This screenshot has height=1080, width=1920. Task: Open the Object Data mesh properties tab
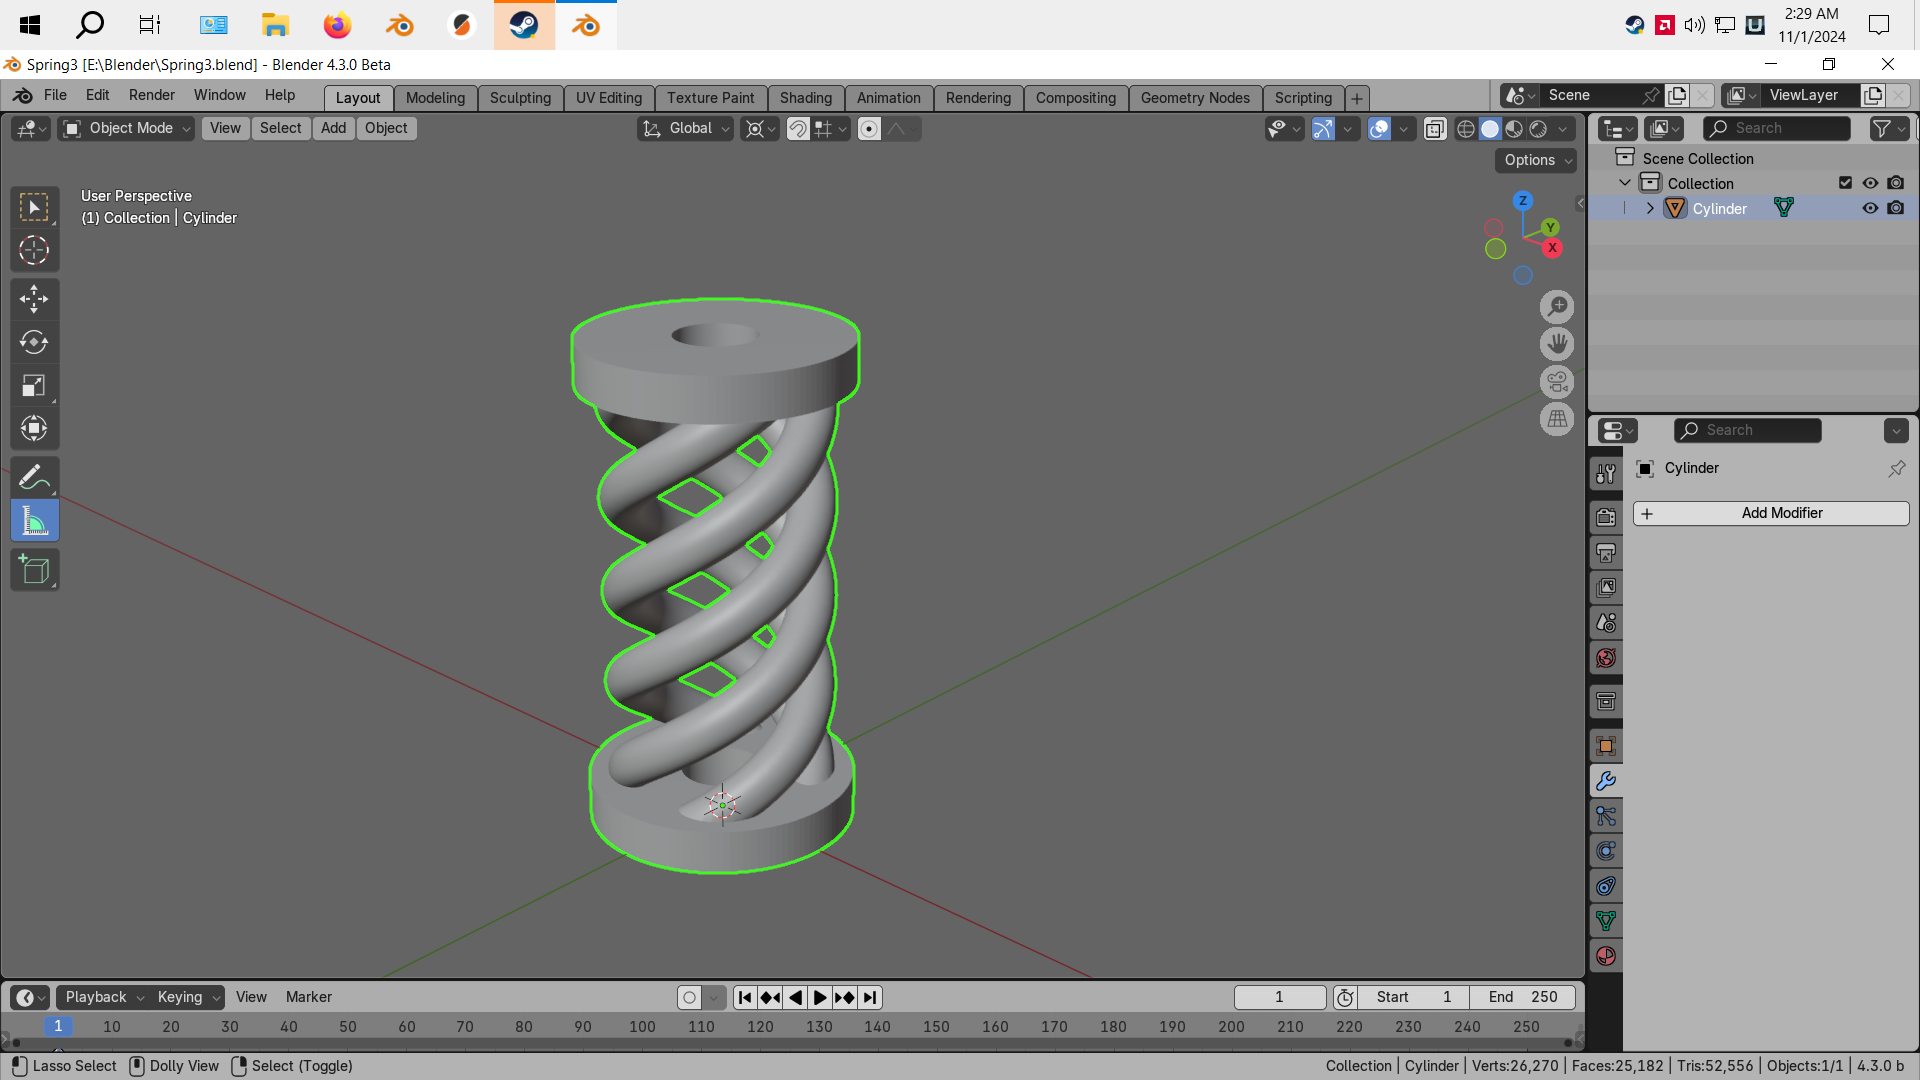[1606, 921]
